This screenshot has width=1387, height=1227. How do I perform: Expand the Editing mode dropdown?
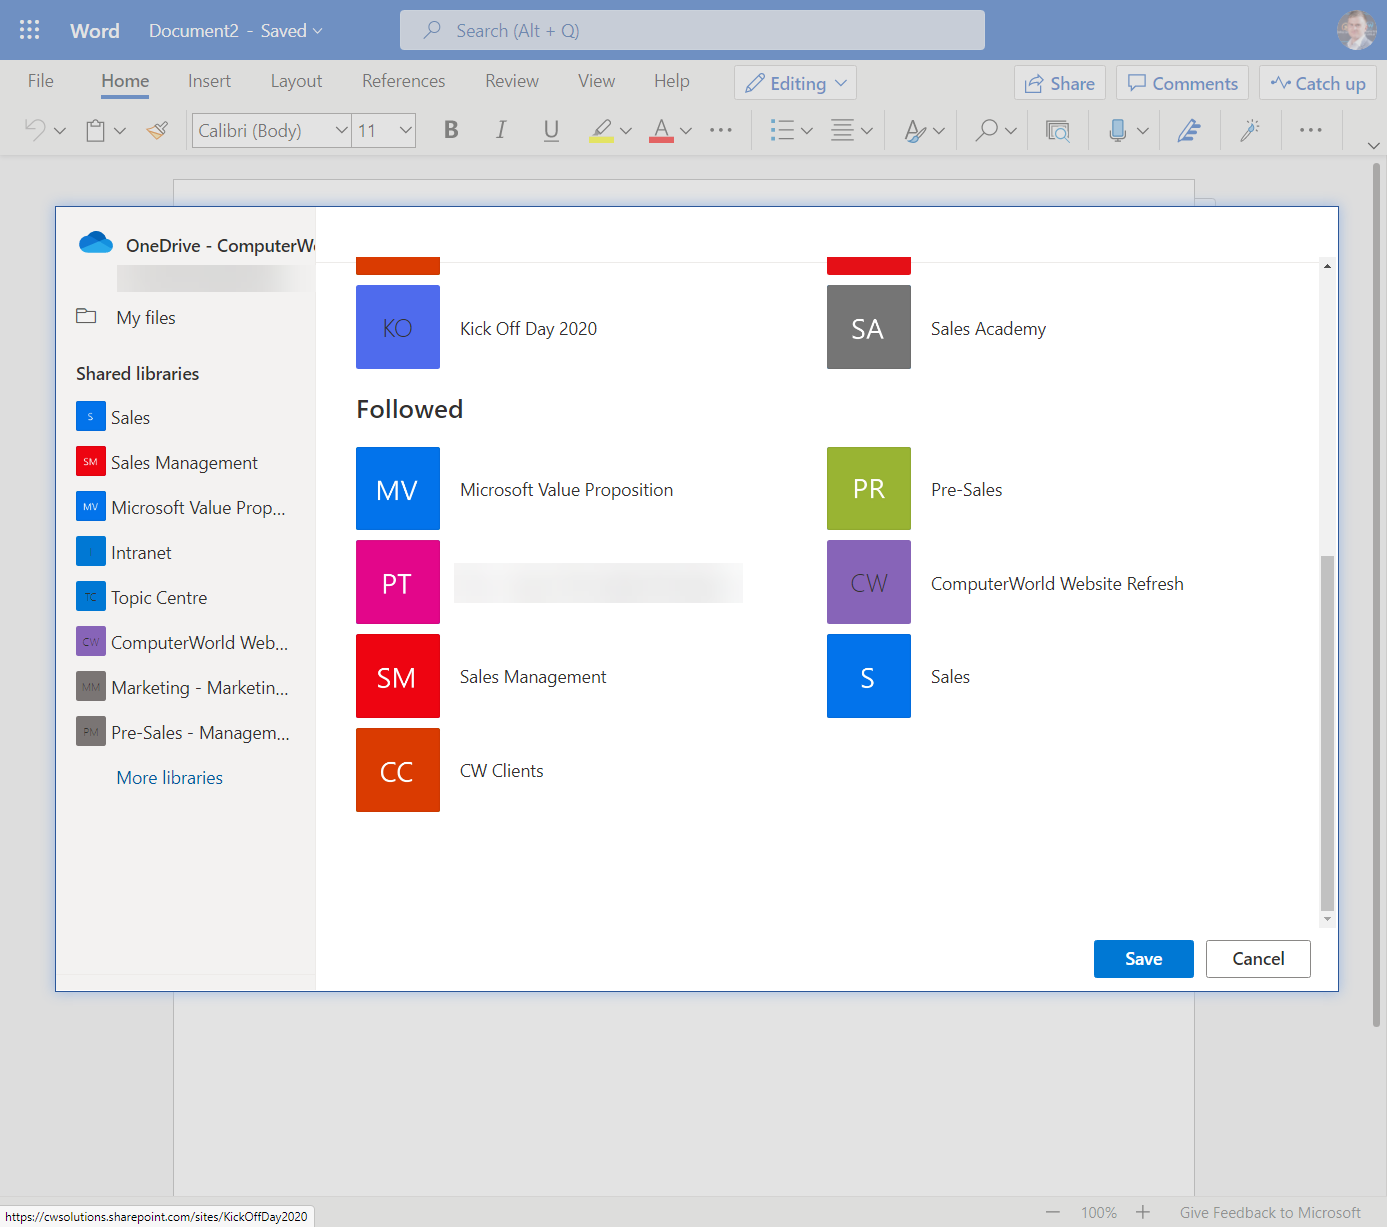pyautogui.click(x=840, y=83)
